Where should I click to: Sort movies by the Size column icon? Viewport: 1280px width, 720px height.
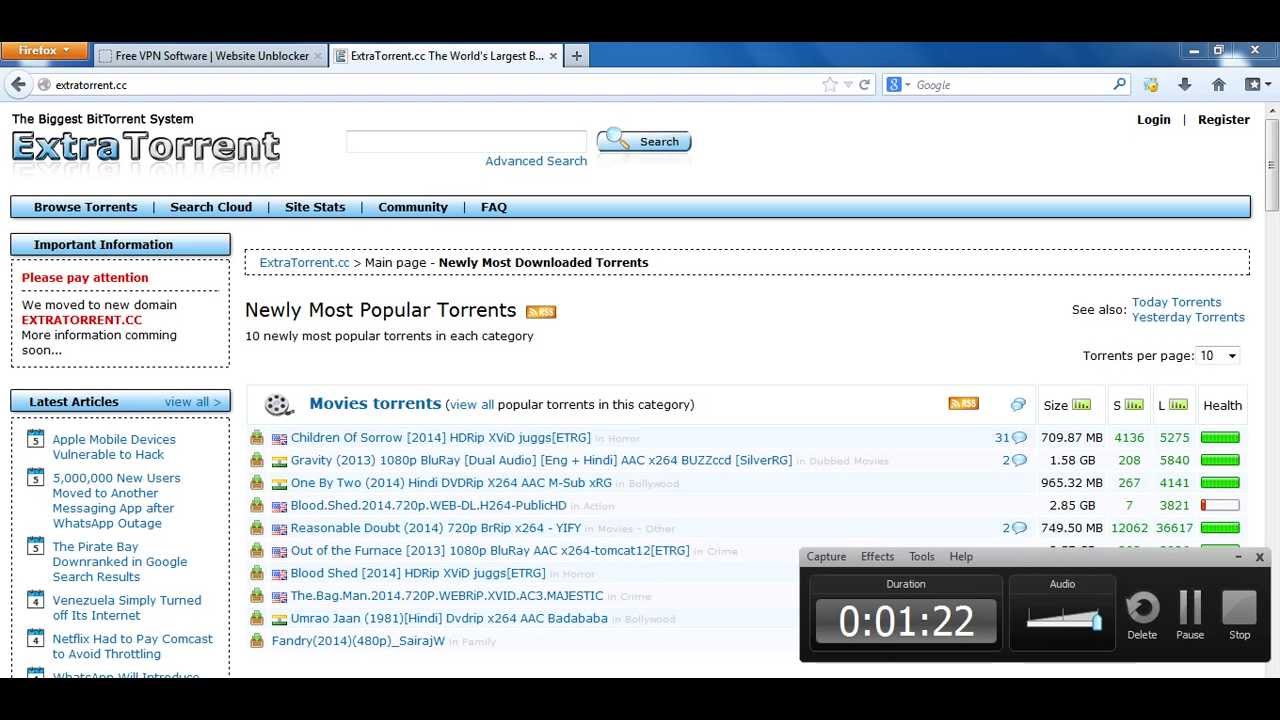[1081, 405]
